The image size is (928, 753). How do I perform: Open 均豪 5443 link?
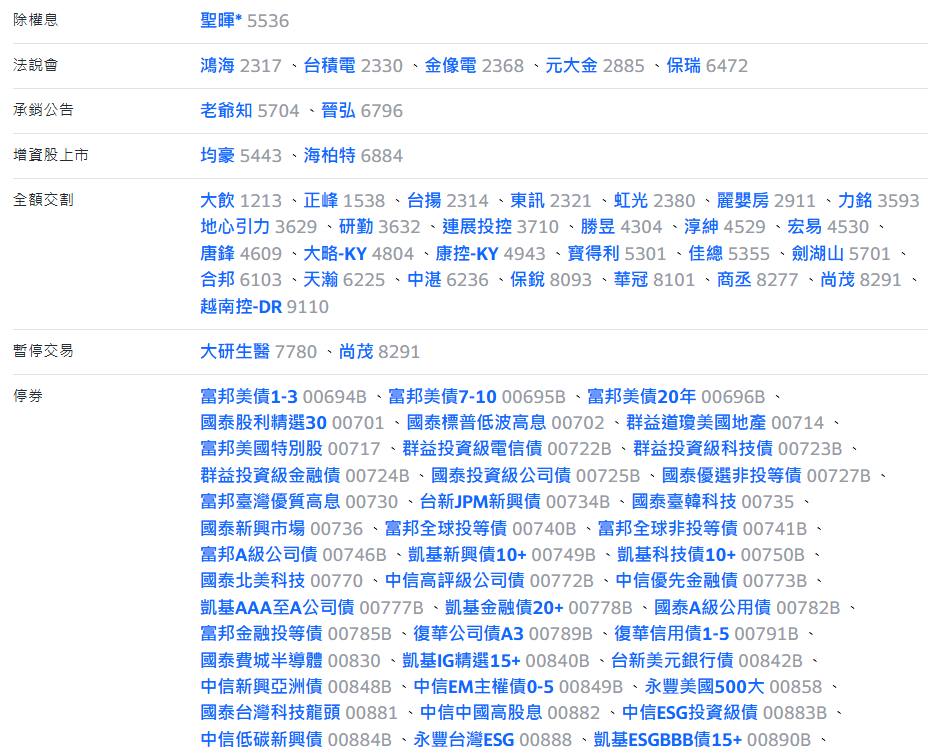pyautogui.click(x=241, y=156)
